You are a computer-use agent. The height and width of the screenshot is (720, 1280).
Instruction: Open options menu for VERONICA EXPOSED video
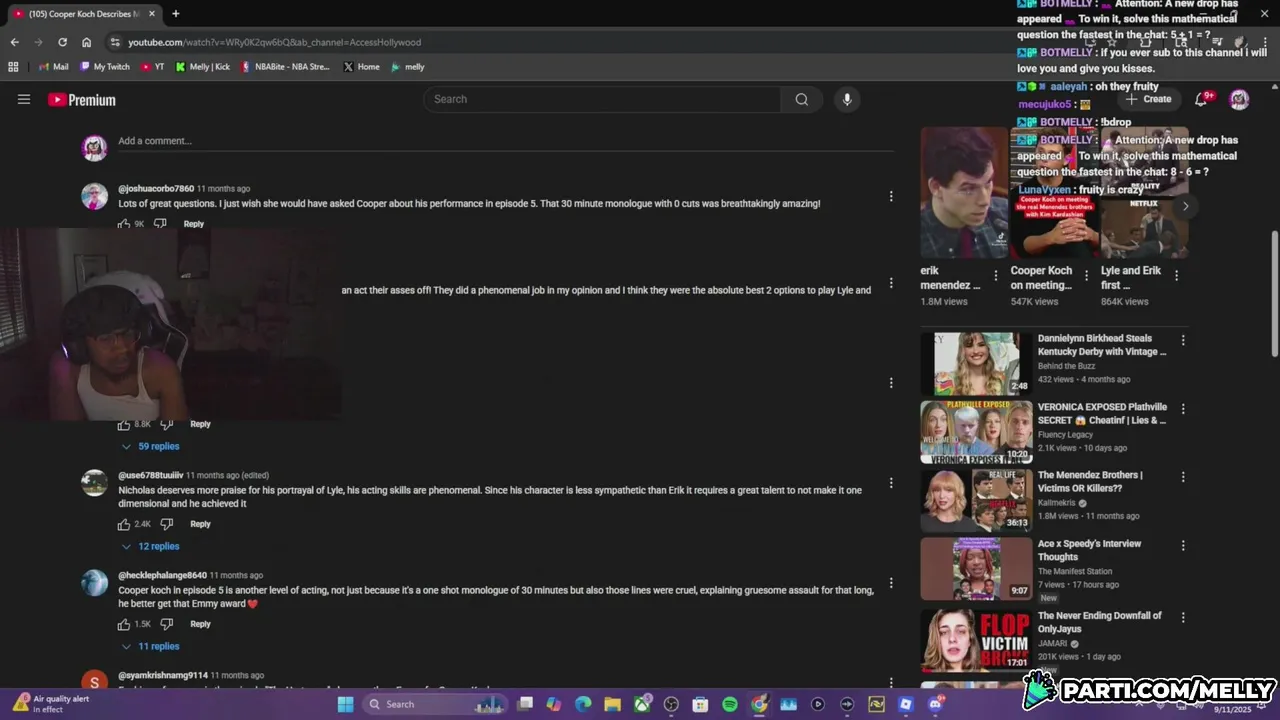coord(1183,409)
